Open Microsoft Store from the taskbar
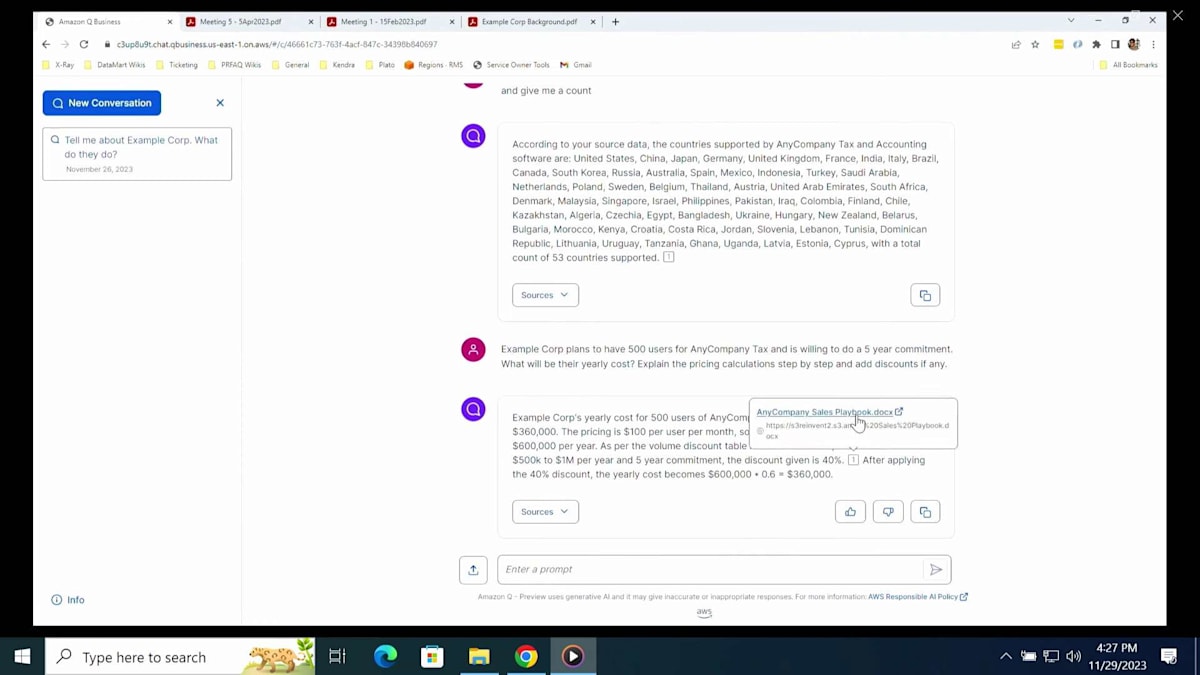1200x675 pixels. [432, 657]
